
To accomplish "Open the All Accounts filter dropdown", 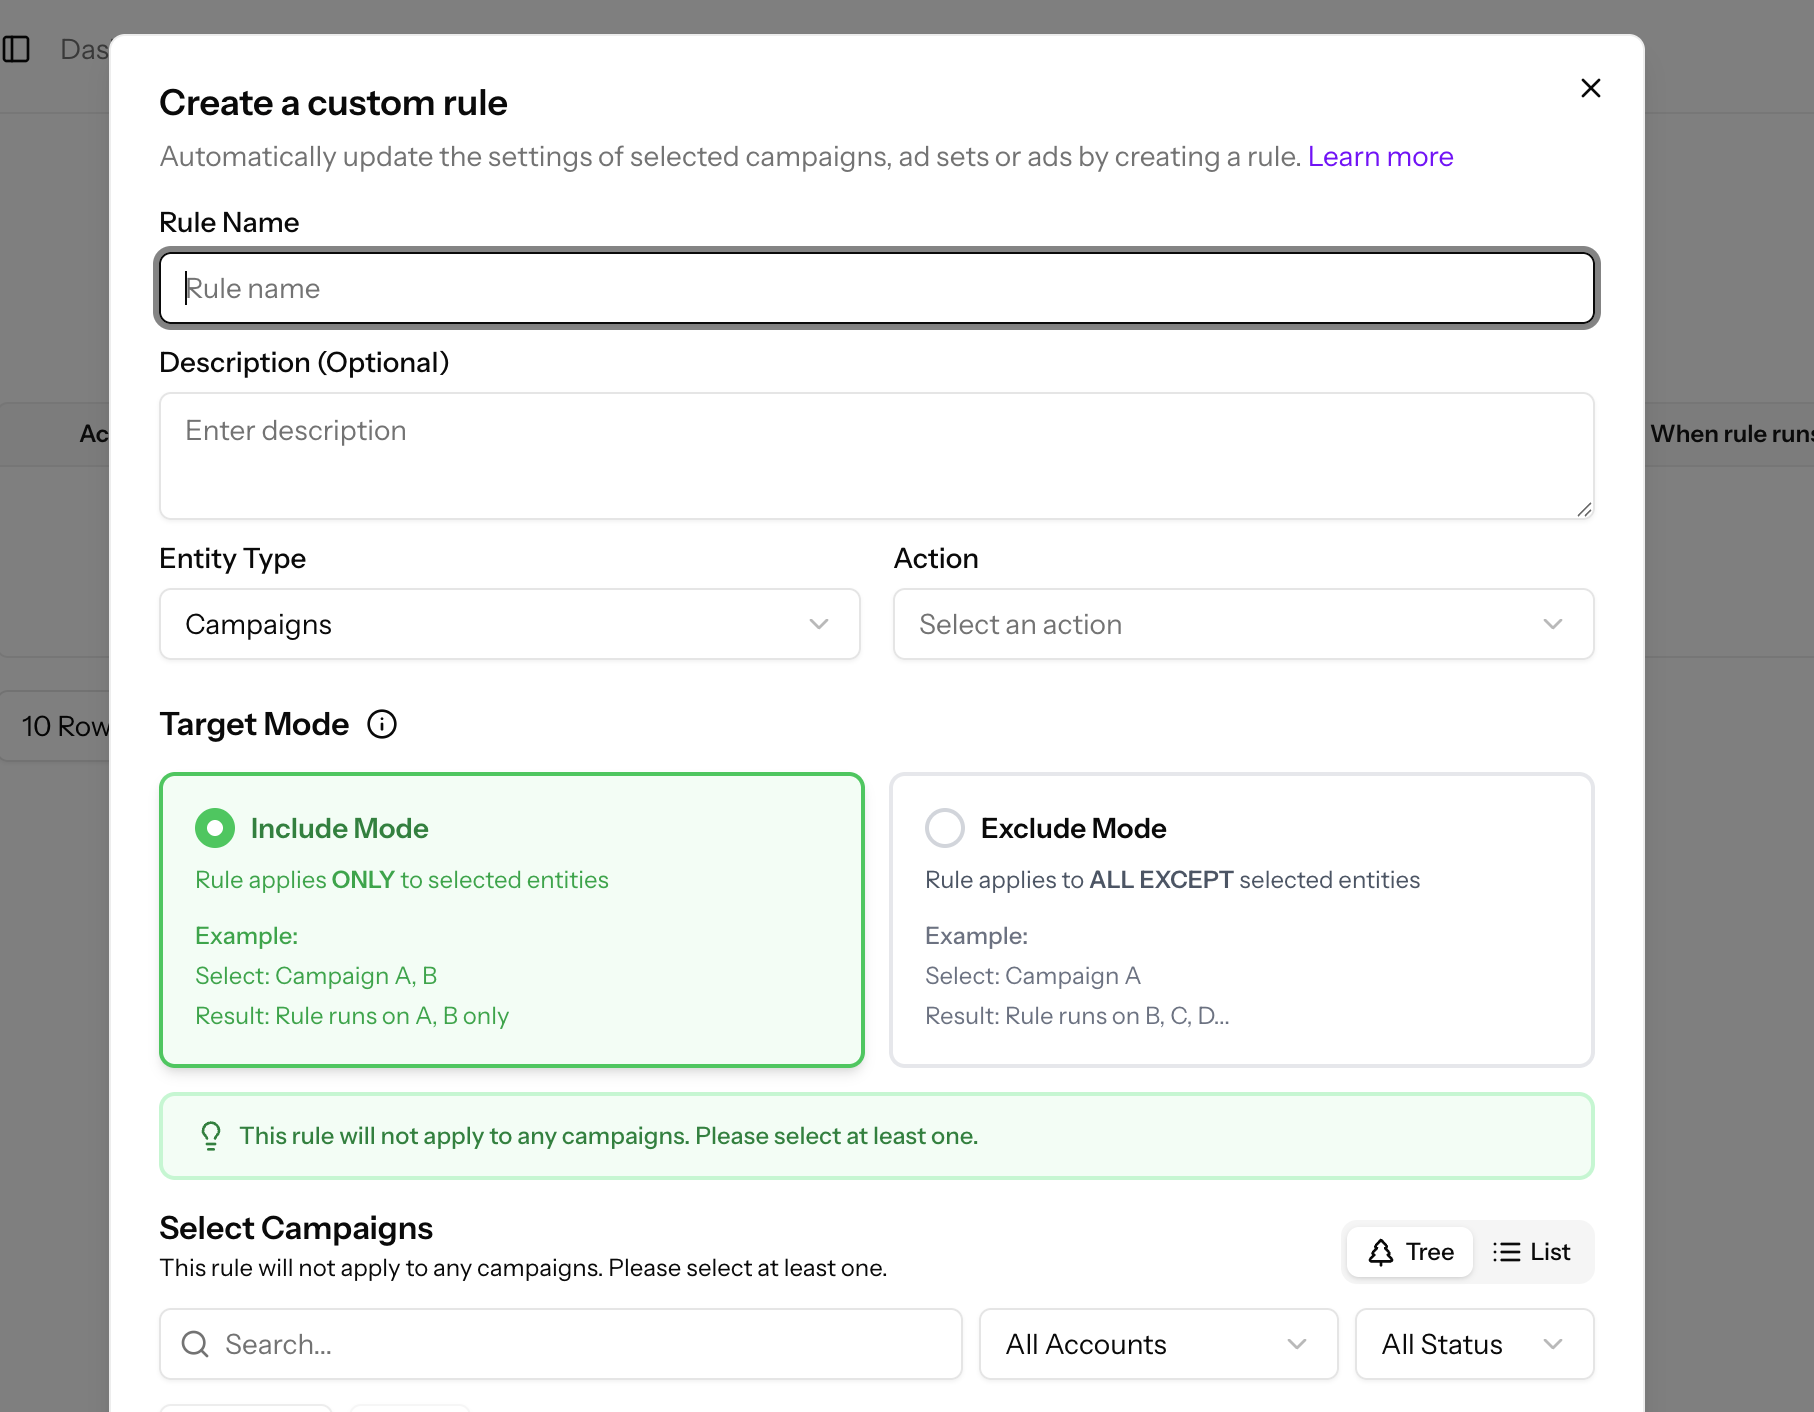I will coord(1157,1344).
